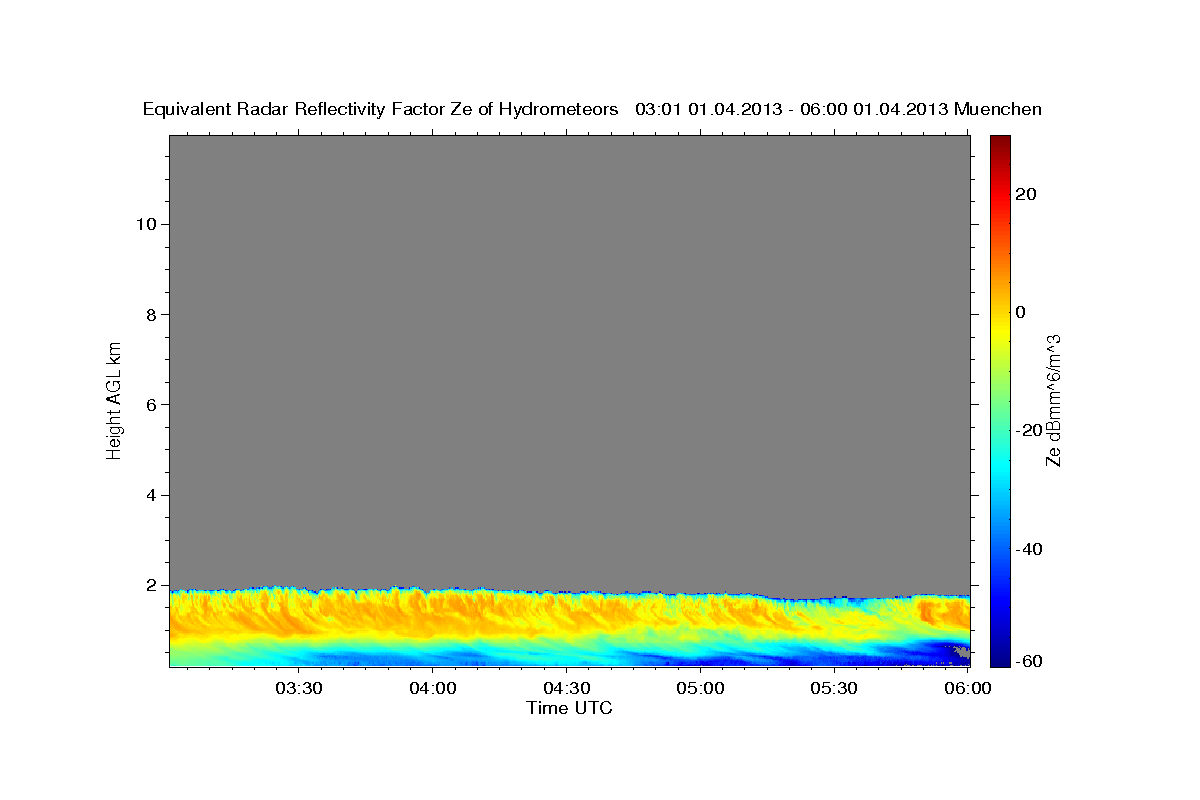Click the height axis tick label '4'

150,495
